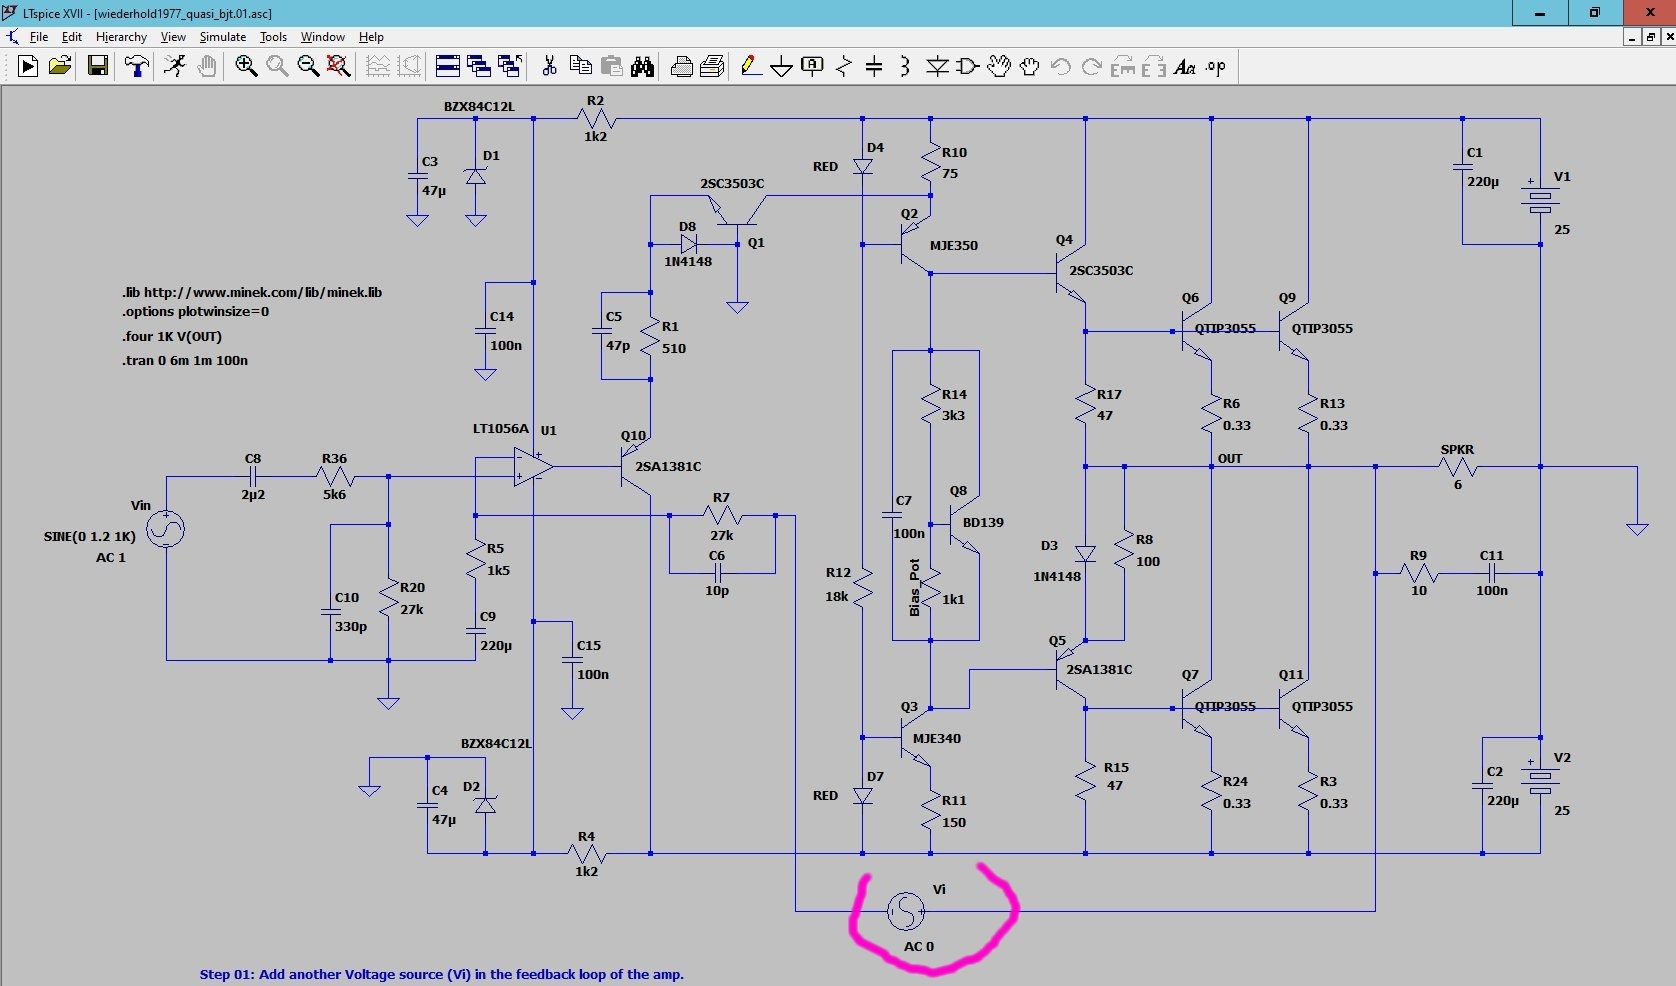1676x986 pixels.
Task: Place a Diode from the toolbar
Action: (937, 66)
